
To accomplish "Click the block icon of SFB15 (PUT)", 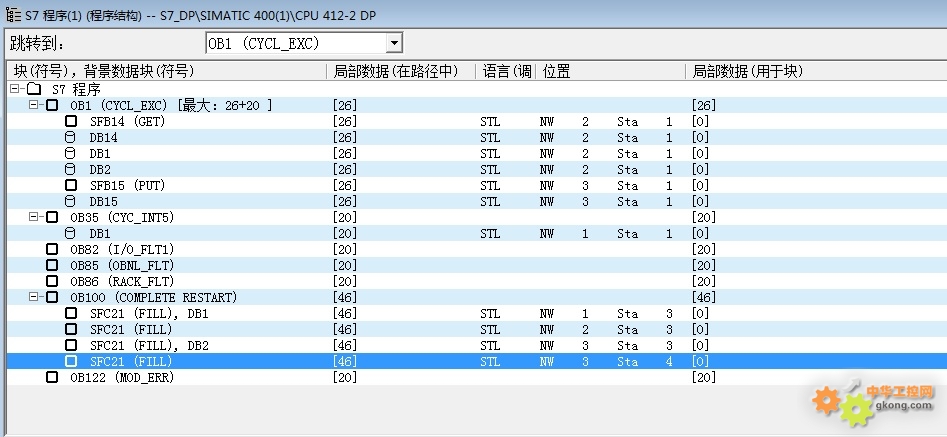I will (71, 185).
